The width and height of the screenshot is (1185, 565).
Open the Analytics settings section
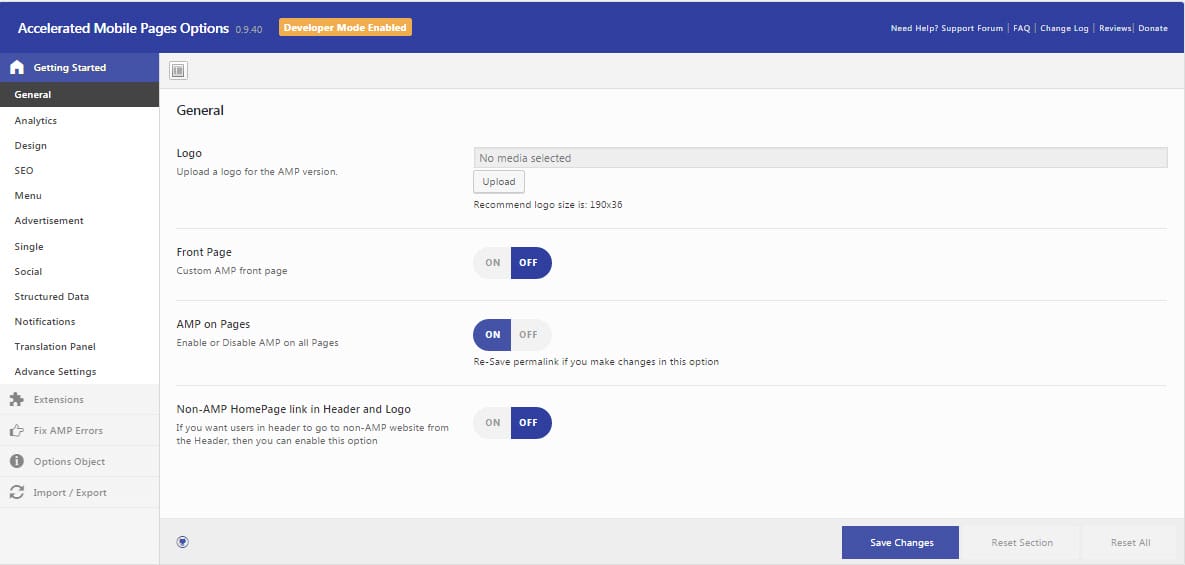pyautogui.click(x=36, y=120)
